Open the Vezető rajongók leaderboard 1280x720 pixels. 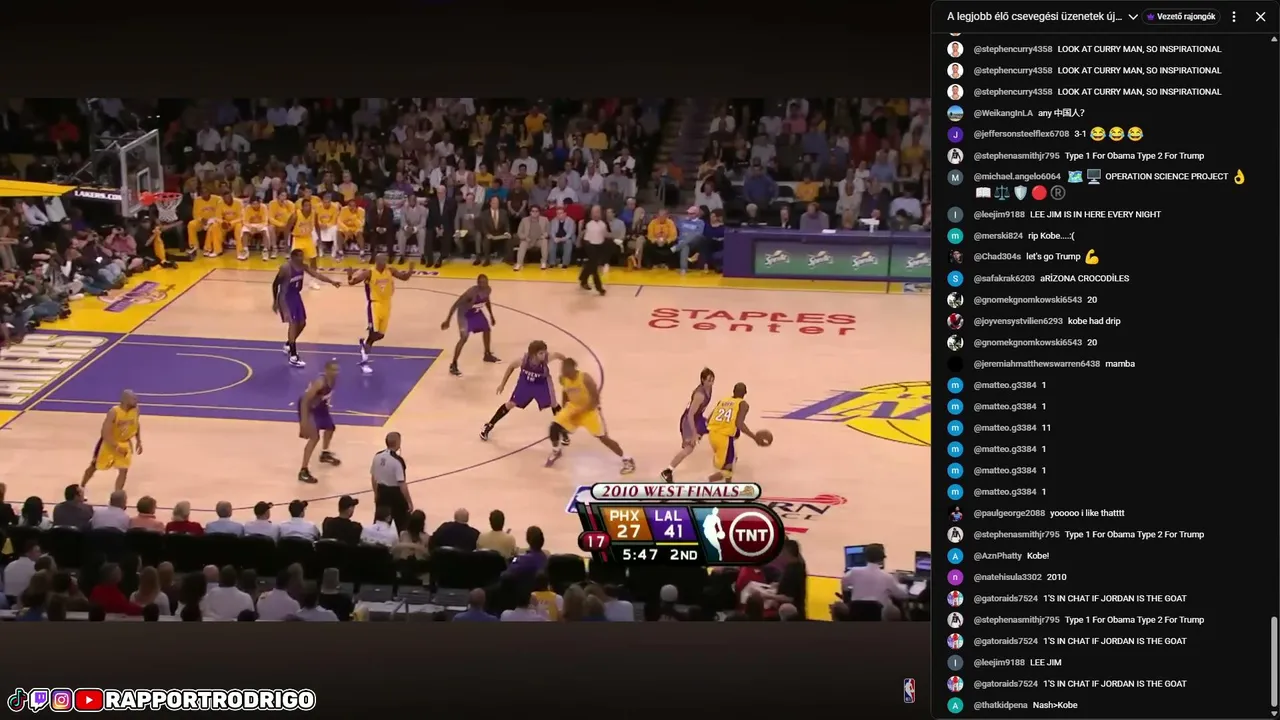pyautogui.click(x=1181, y=16)
